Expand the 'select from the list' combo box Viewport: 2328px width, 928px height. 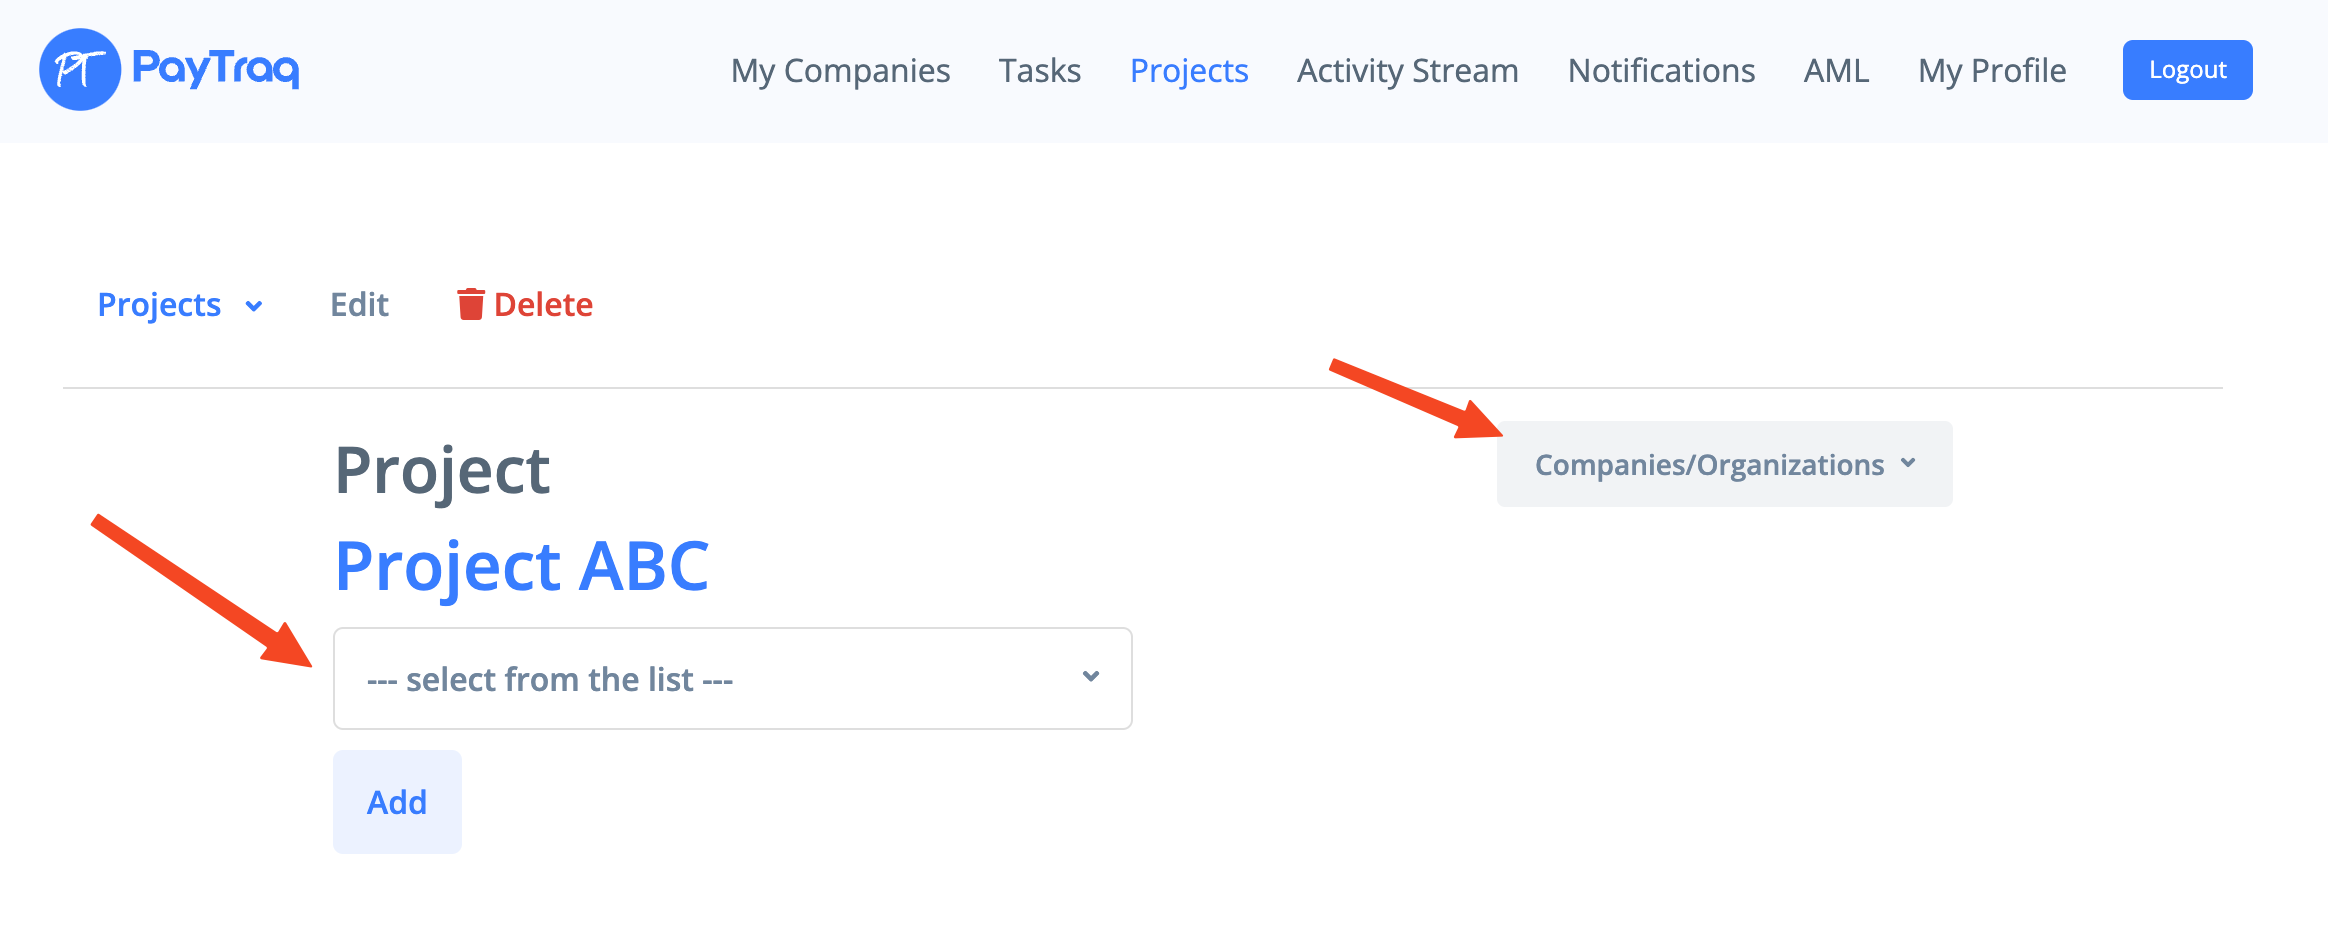(732, 679)
